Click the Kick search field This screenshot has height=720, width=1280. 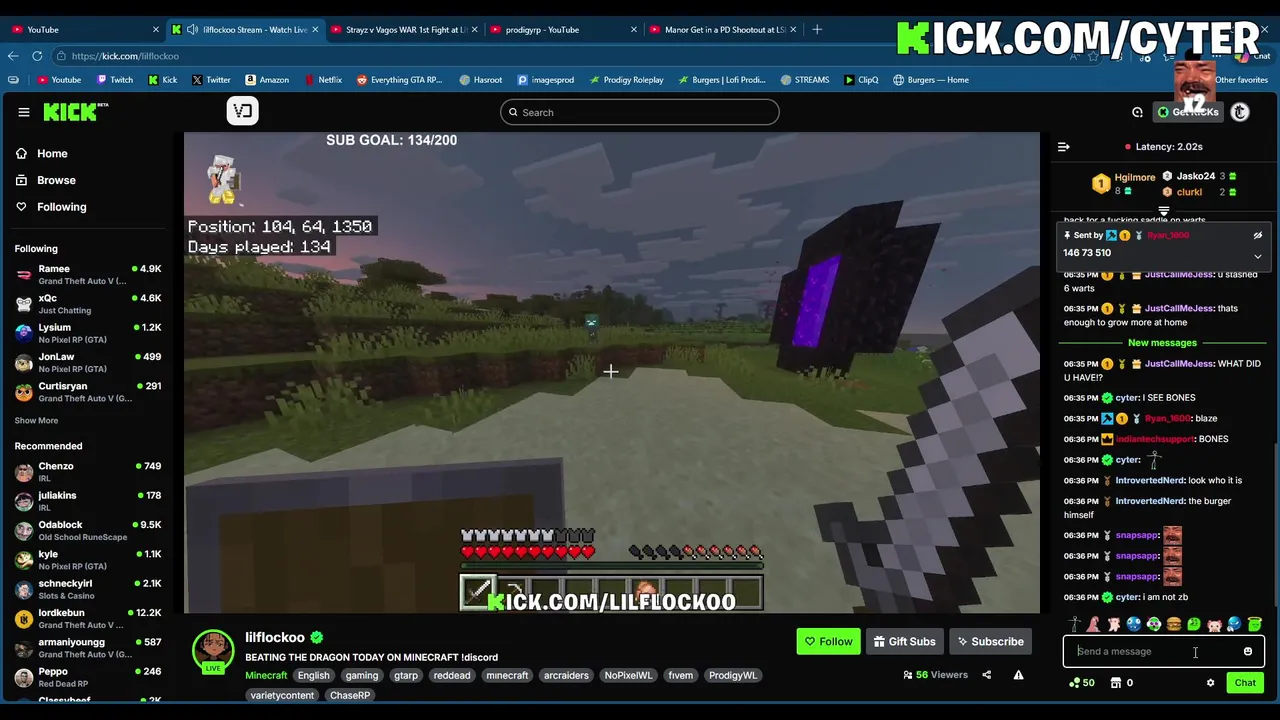[640, 112]
